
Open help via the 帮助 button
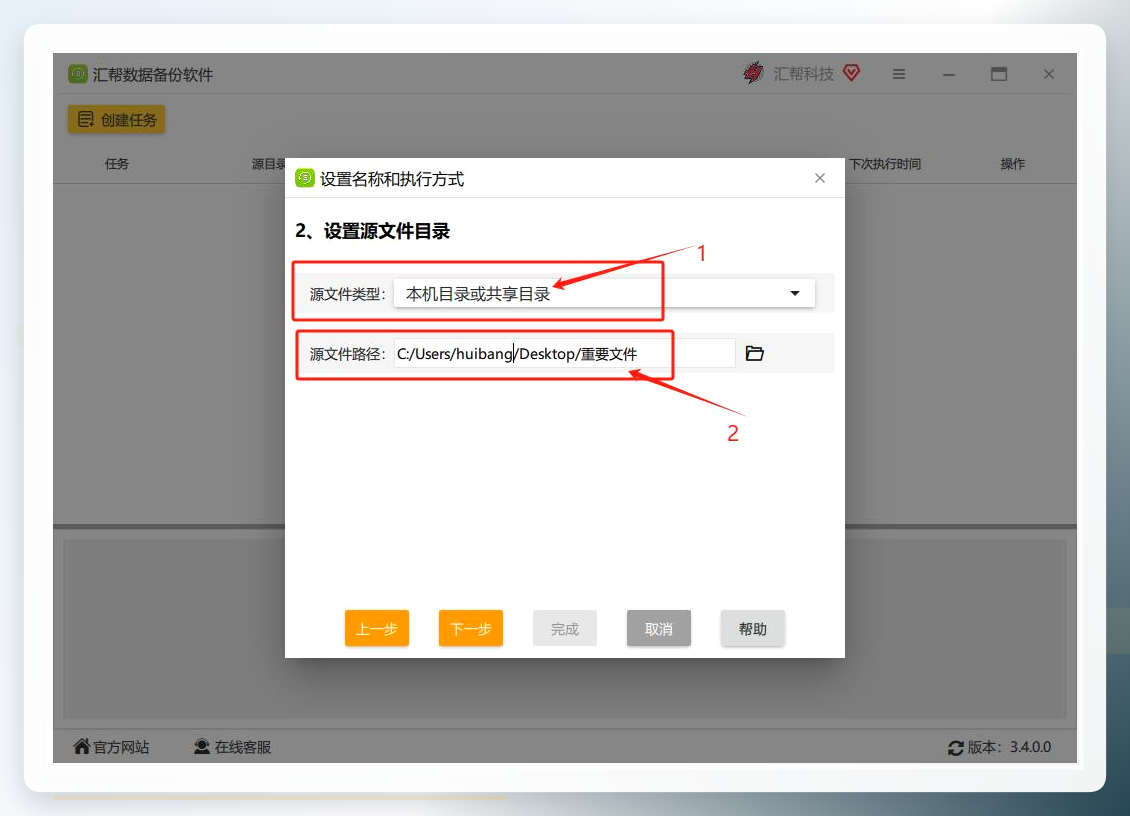click(752, 629)
